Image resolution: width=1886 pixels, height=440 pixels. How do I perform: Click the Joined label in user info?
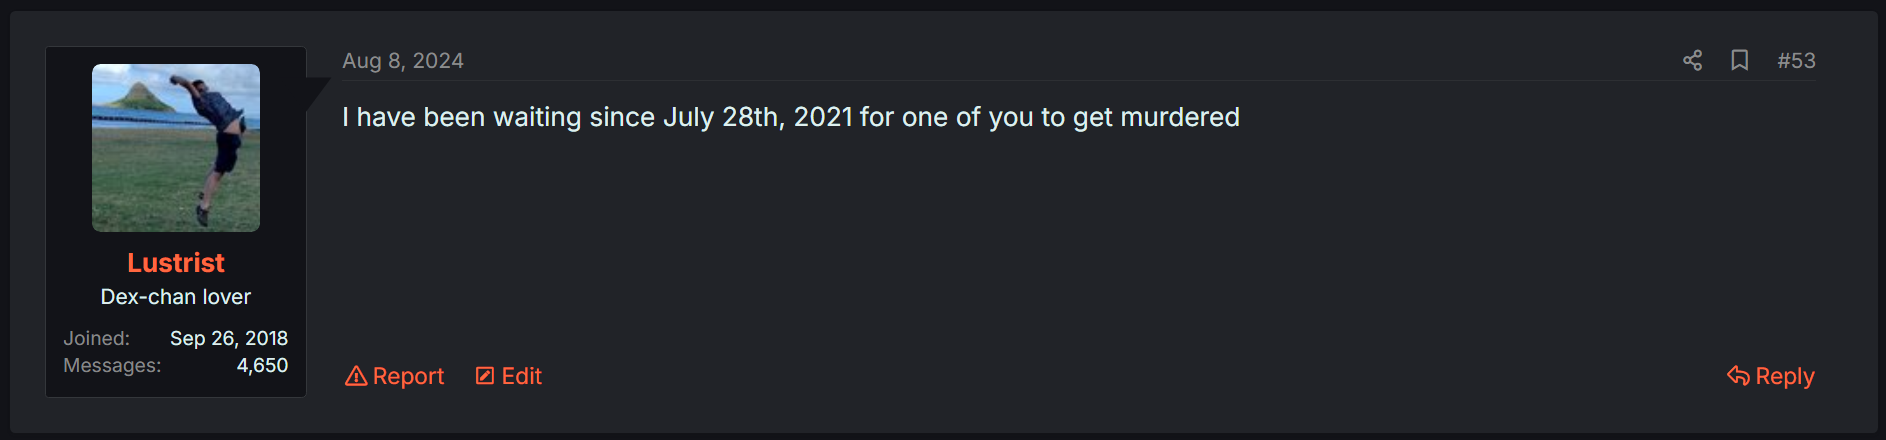coord(97,338)
